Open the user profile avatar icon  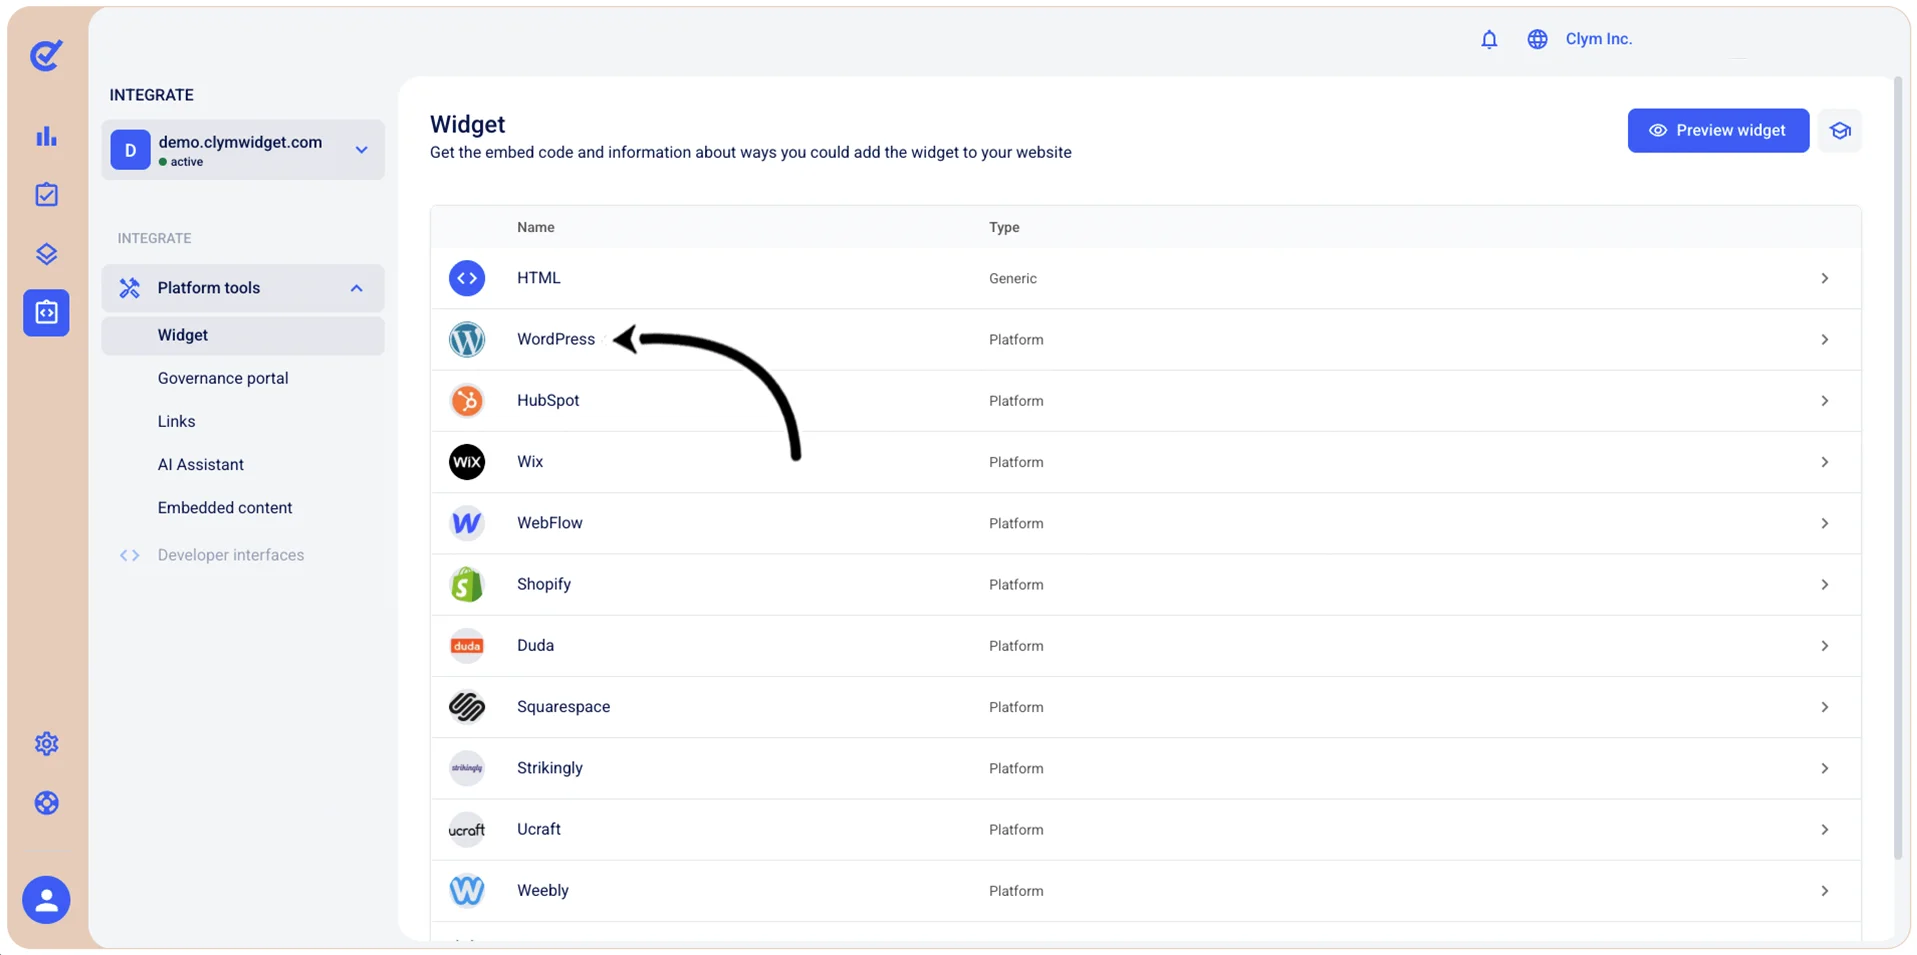[46, 900]
